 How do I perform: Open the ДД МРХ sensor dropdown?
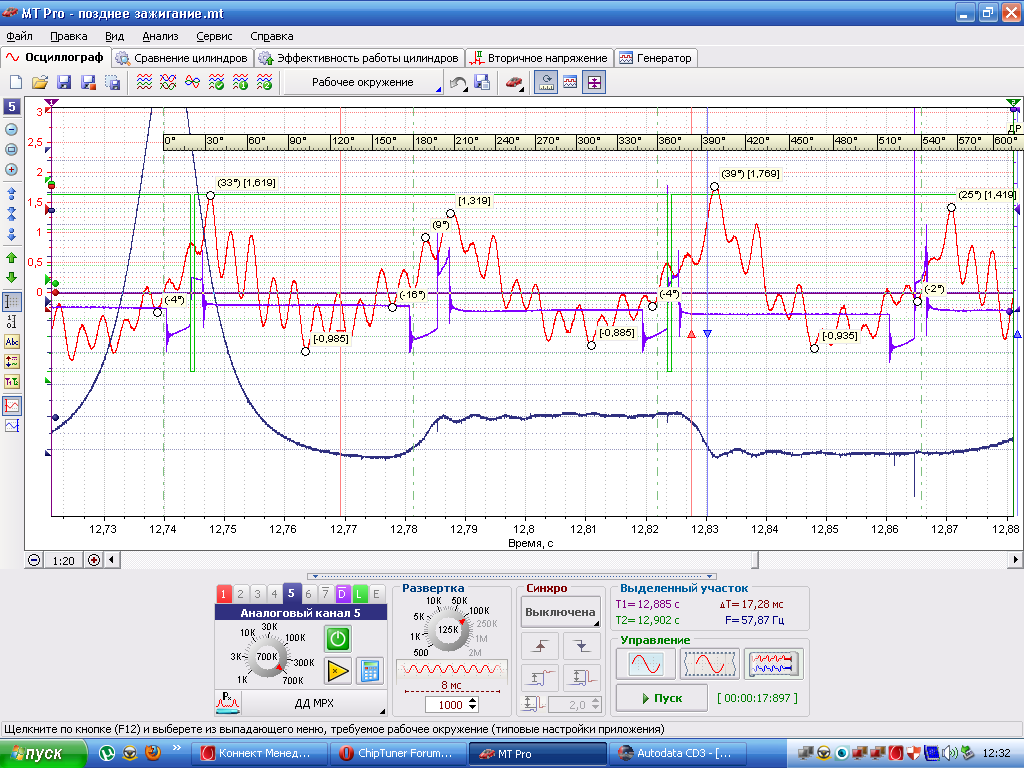tap(314, 703)
